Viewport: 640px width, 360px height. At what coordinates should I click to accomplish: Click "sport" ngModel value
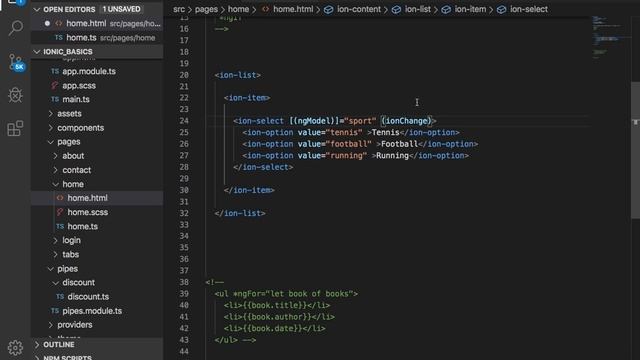click(x=360, y=121)
